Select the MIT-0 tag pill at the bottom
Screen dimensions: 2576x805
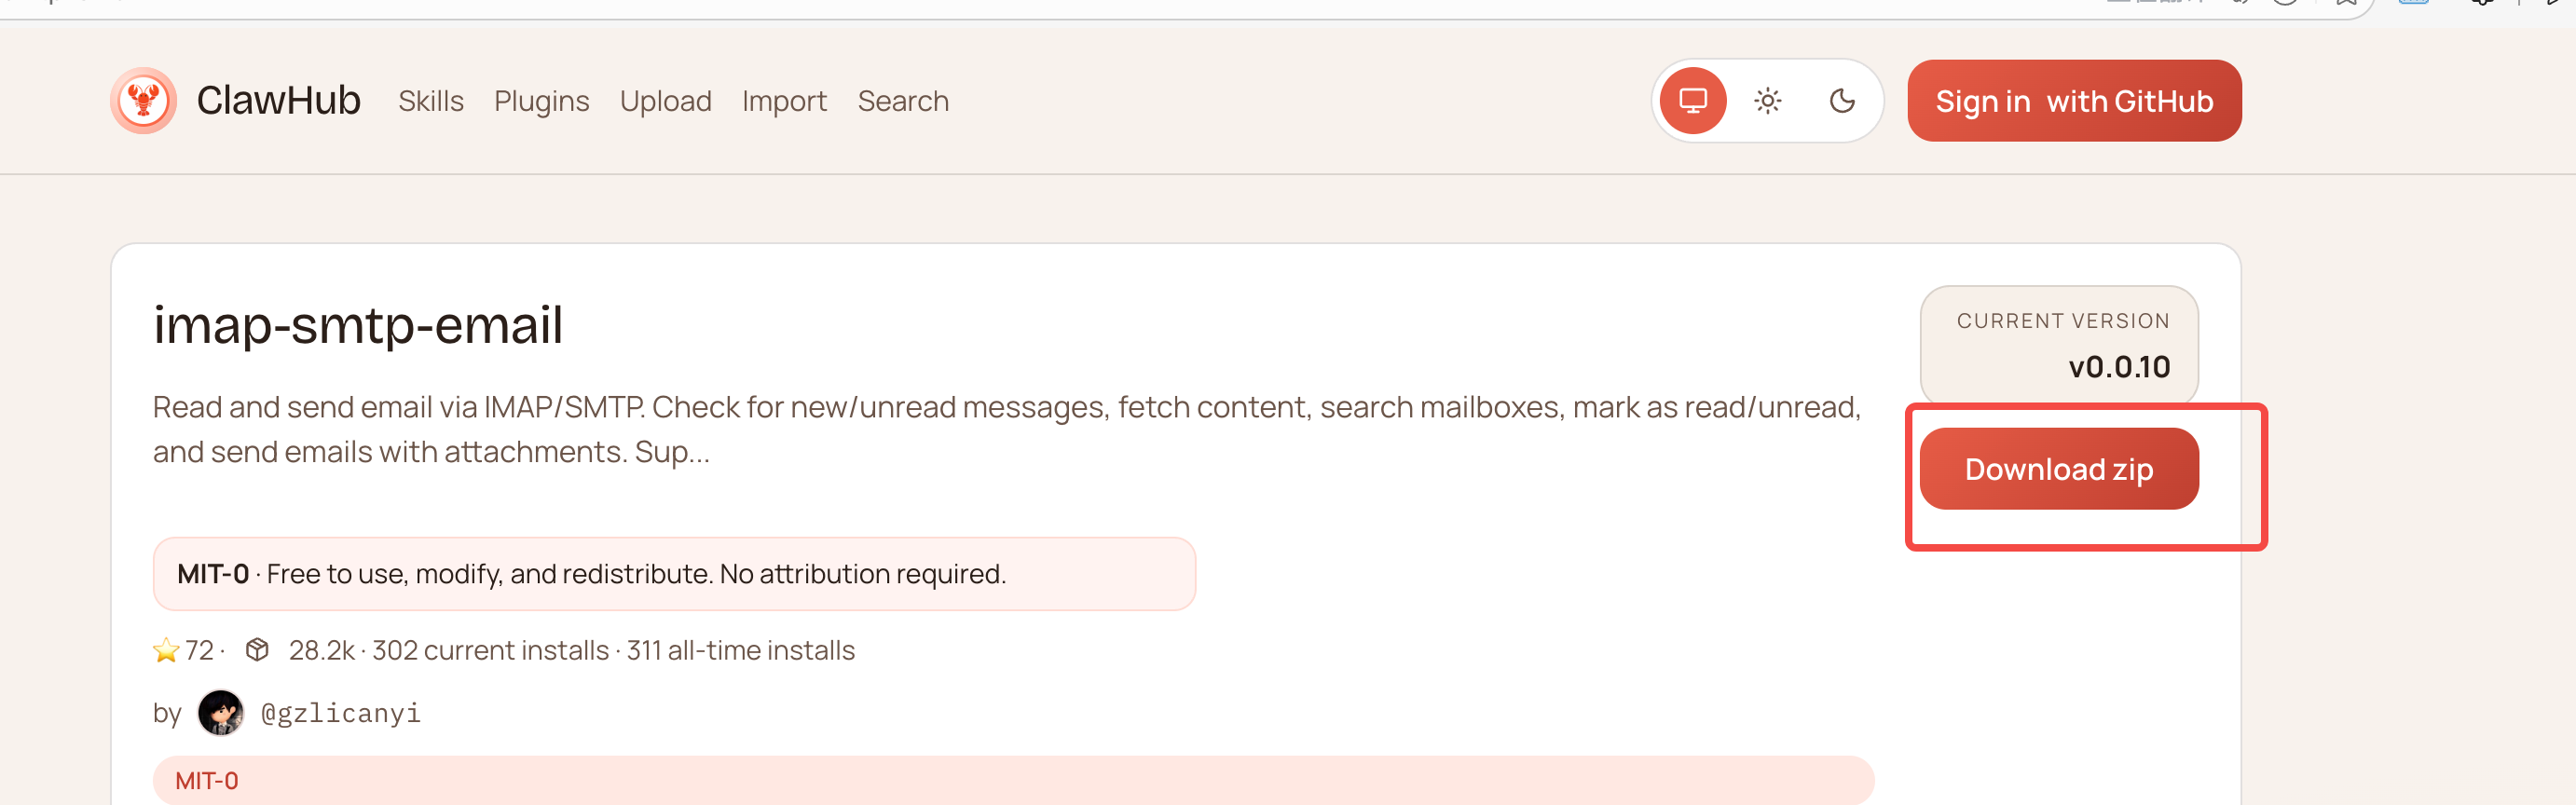[x=207, y=781]
